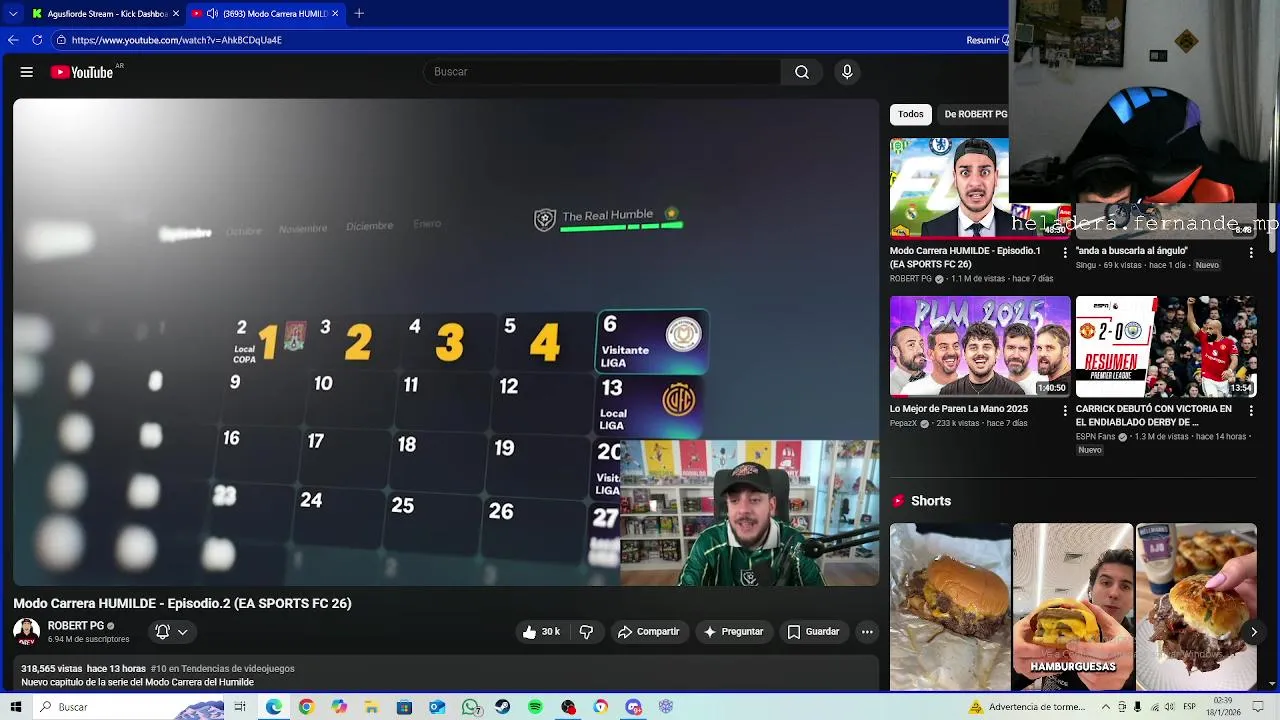Open Modo Carrera HUMILDE Episodio.1 thumbnail
Image resolution: width=1280 pixels, height=720 pixels.
coord(949,188)
